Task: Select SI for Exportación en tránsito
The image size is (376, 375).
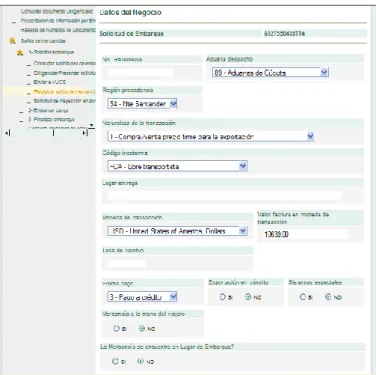Action: [222, 297]
